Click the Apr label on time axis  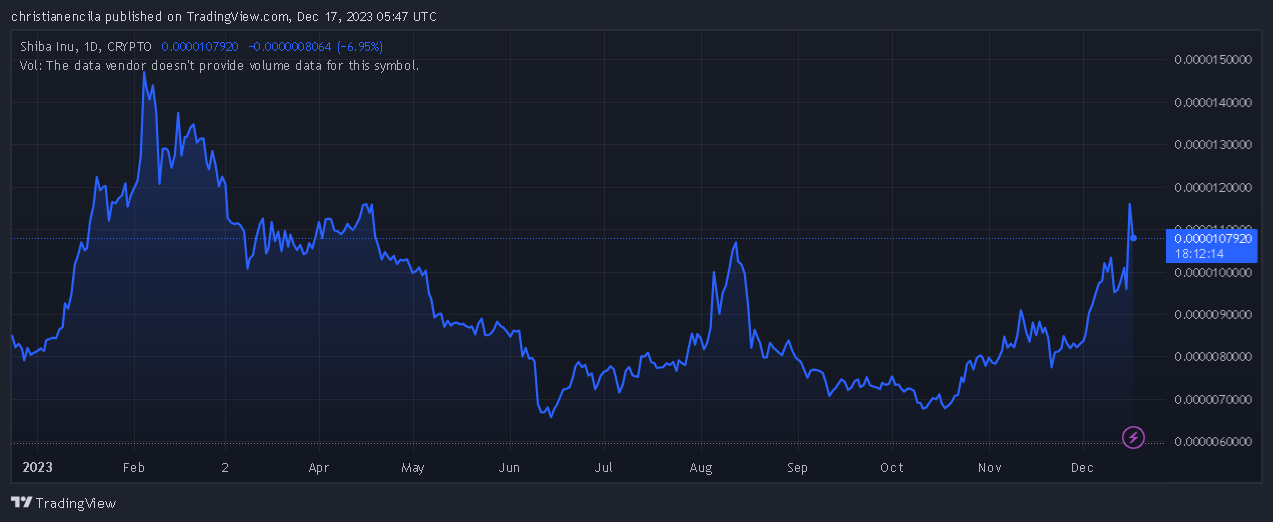319,467
